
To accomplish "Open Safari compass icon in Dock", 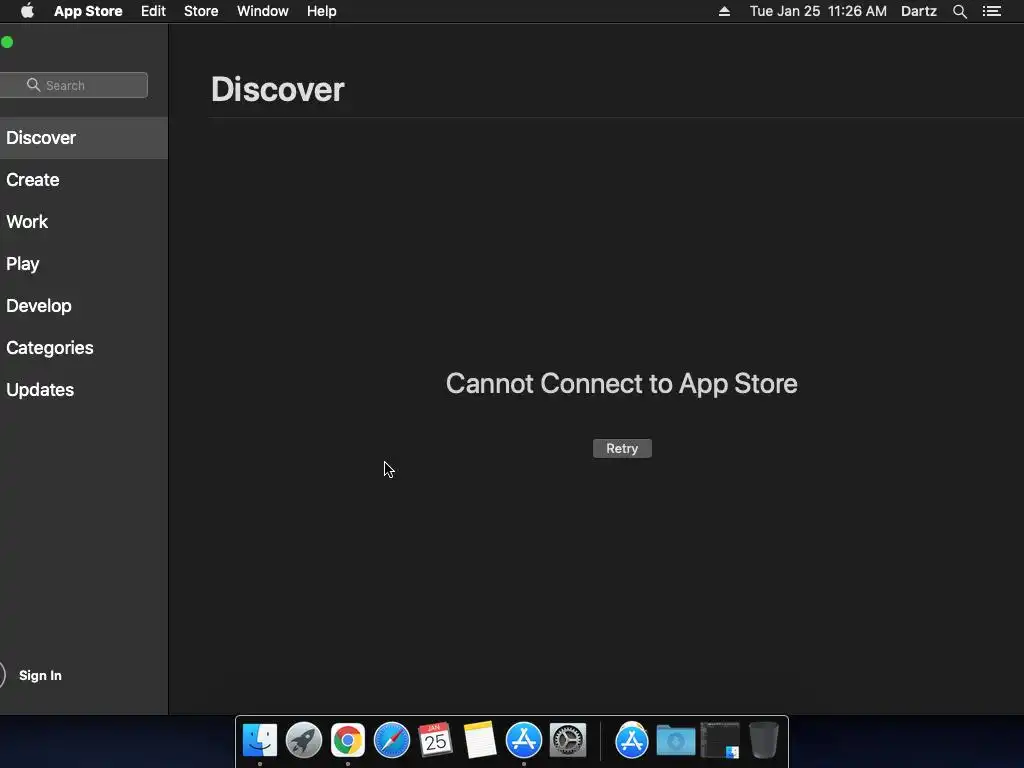I will 392,741.
